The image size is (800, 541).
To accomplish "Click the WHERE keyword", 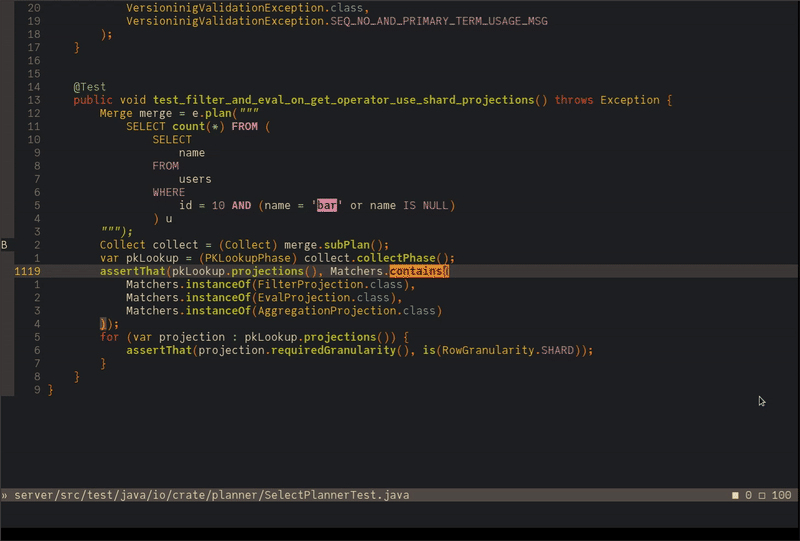I will 168,192.
